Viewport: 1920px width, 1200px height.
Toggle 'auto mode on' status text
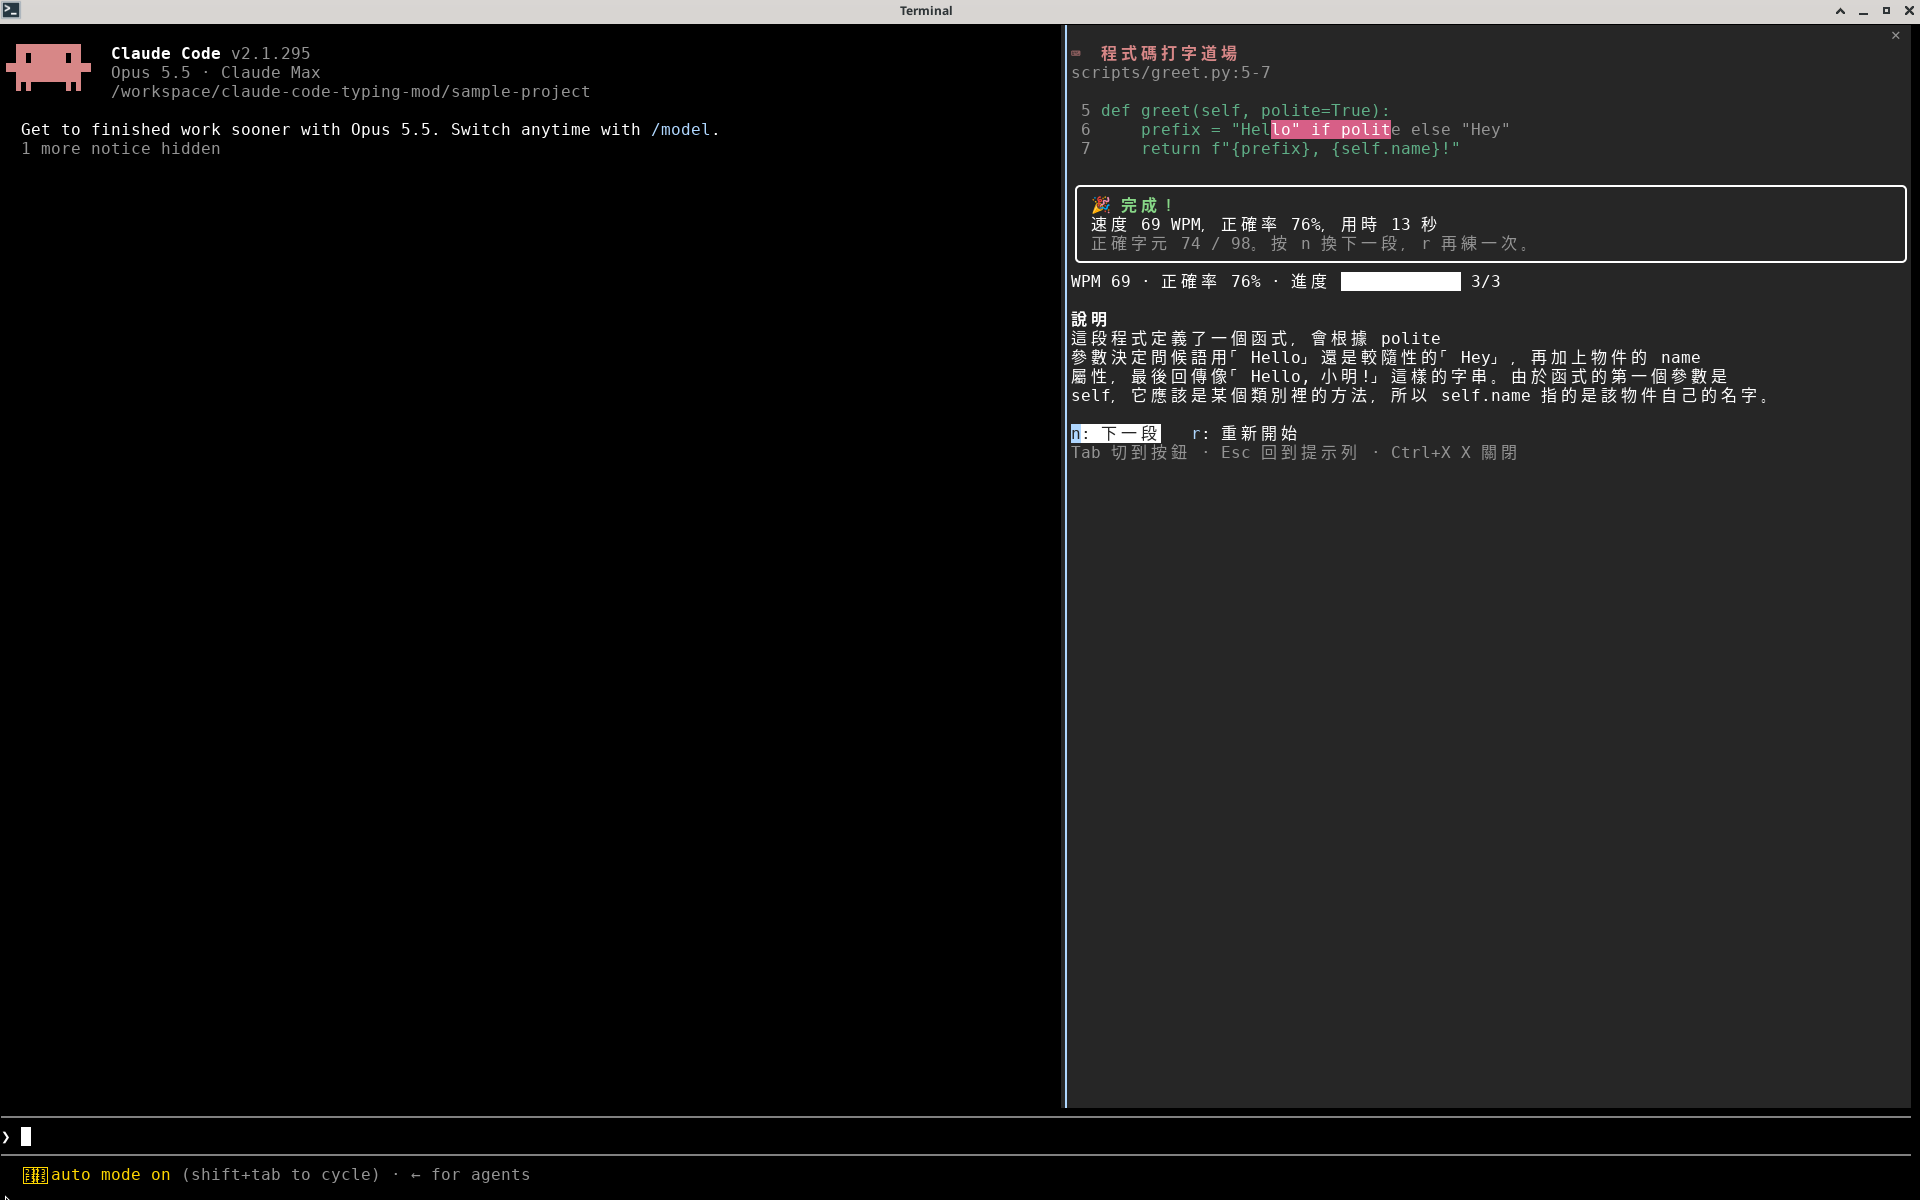pos(111,1174)
